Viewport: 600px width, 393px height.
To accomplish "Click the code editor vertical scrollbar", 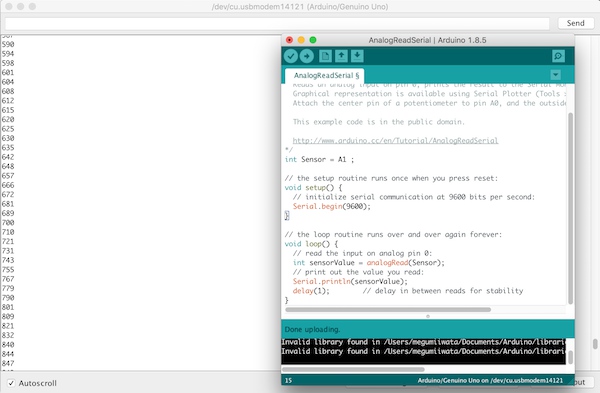I will (x=570, y=209).
